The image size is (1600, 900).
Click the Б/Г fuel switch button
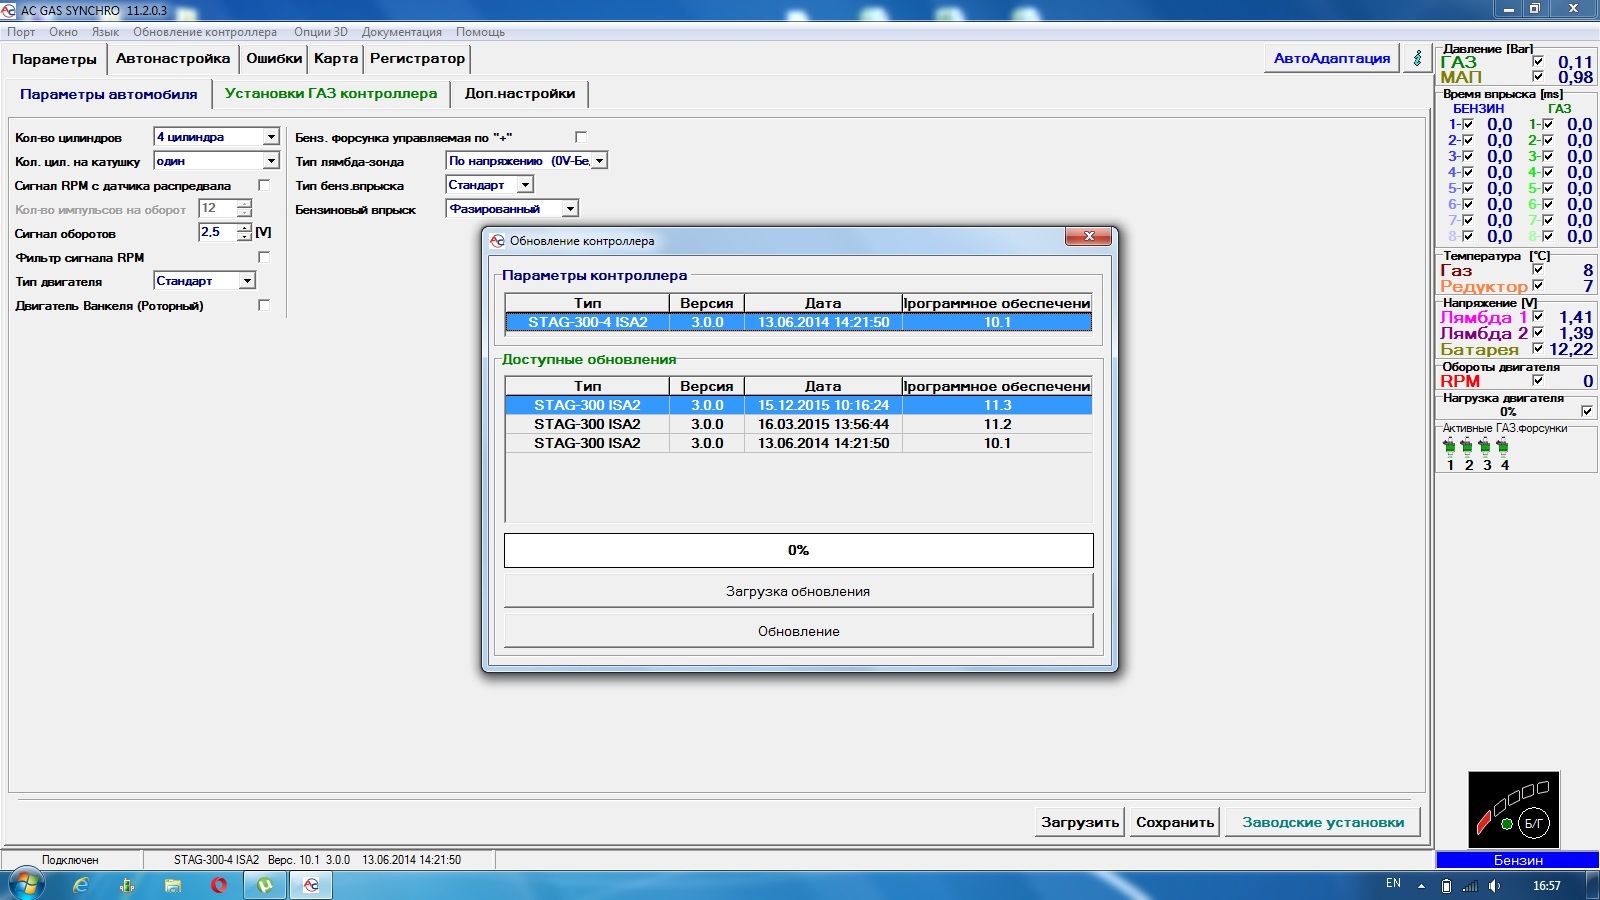pos(1533,823)
